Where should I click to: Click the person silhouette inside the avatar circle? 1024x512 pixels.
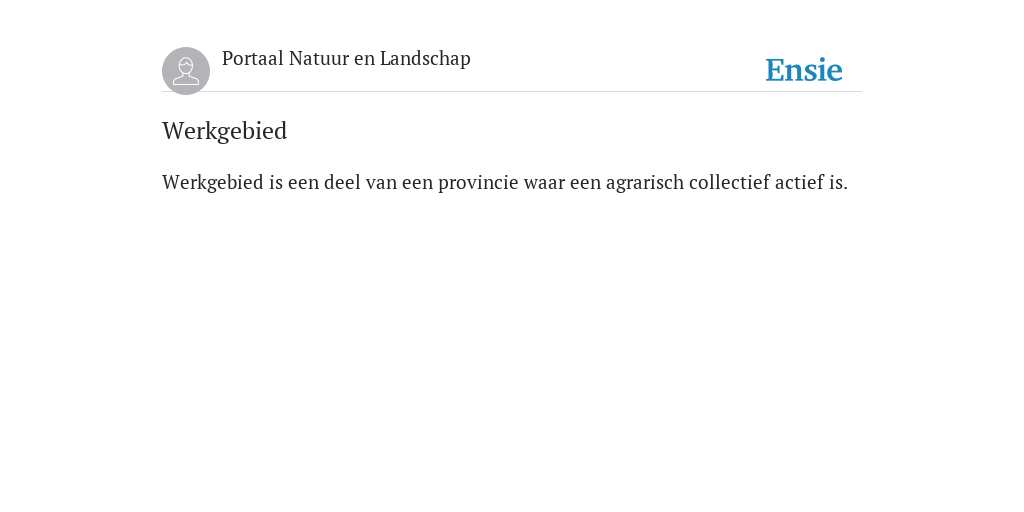tap(186, 71)
